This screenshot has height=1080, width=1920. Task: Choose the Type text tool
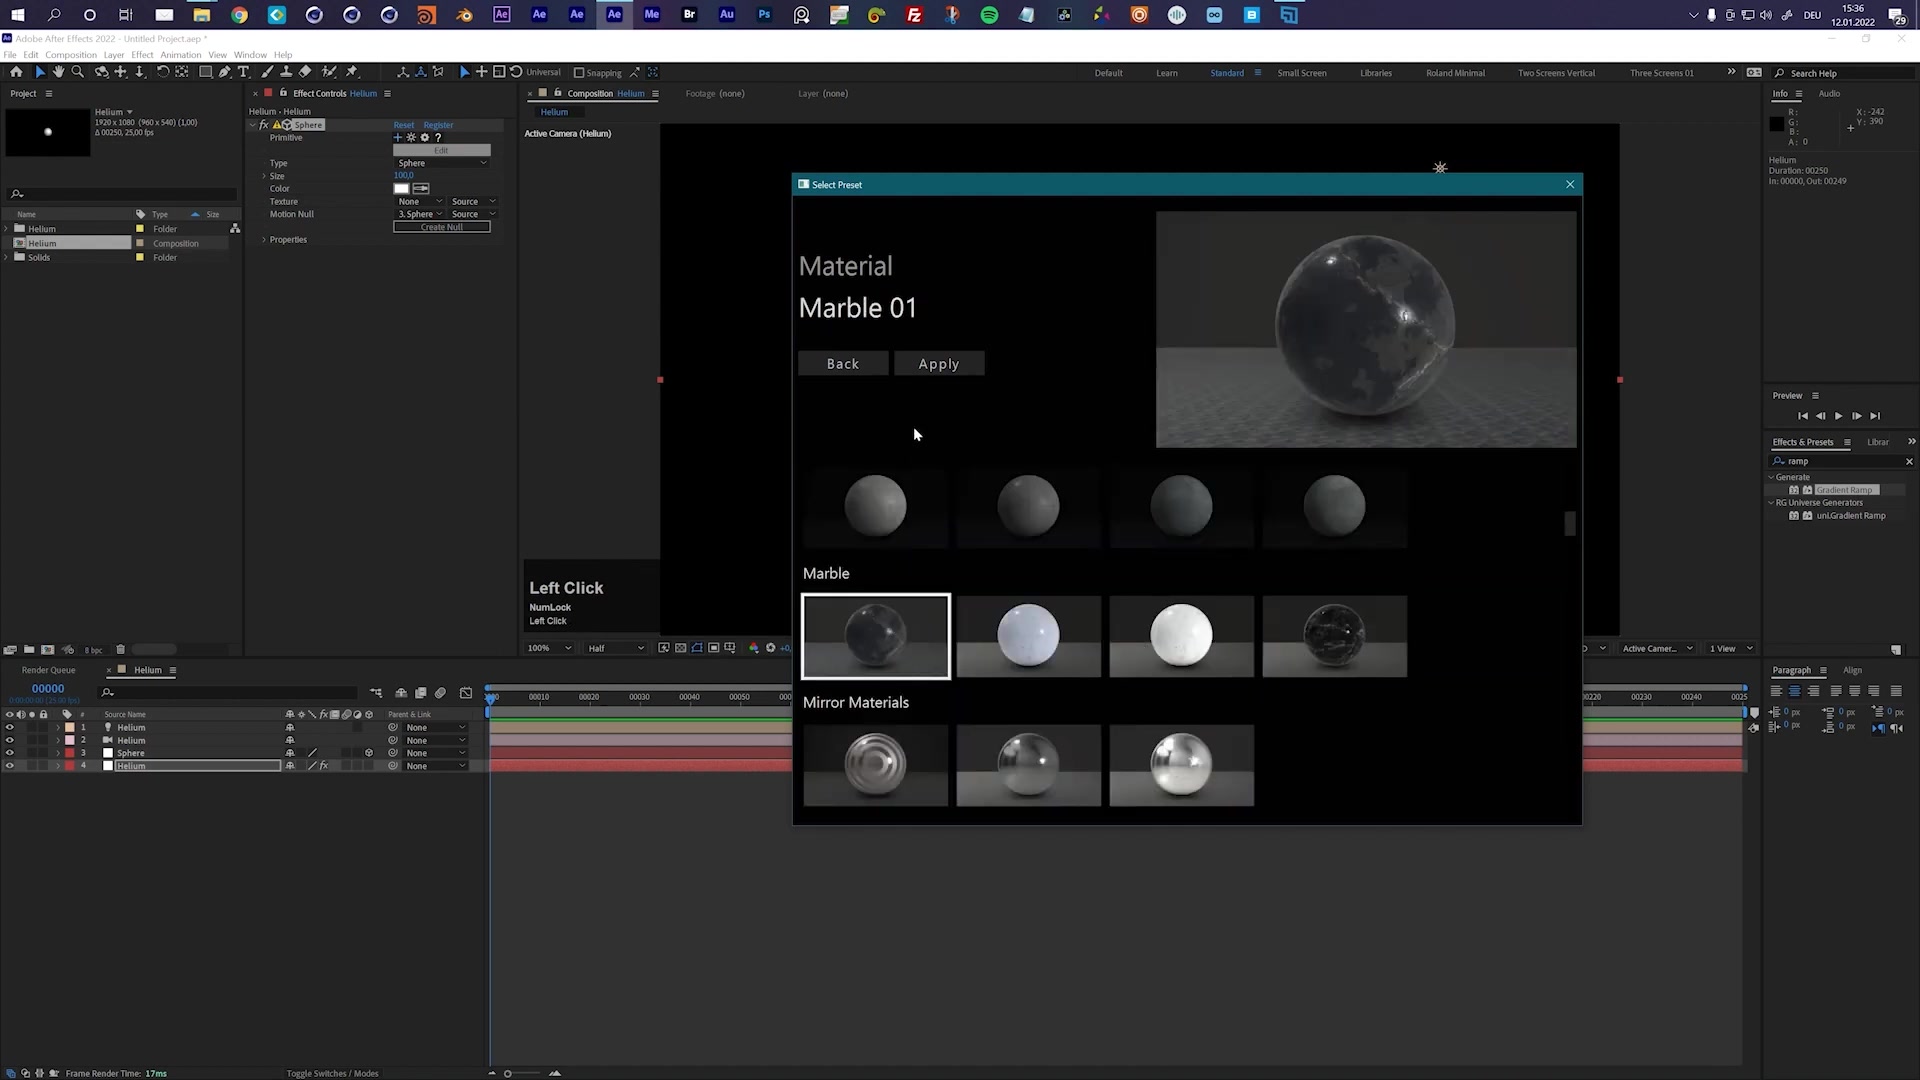click(x=243, y=72)
